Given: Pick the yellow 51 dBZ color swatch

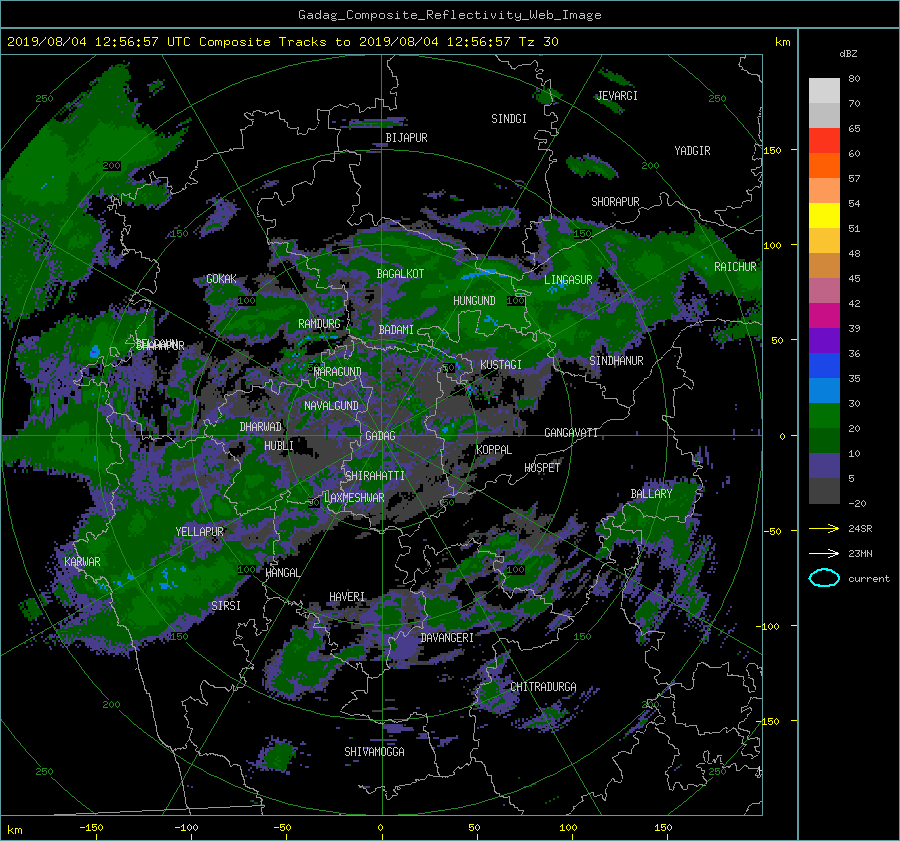Looking at the screenshot, I should [x=824, y=215].
